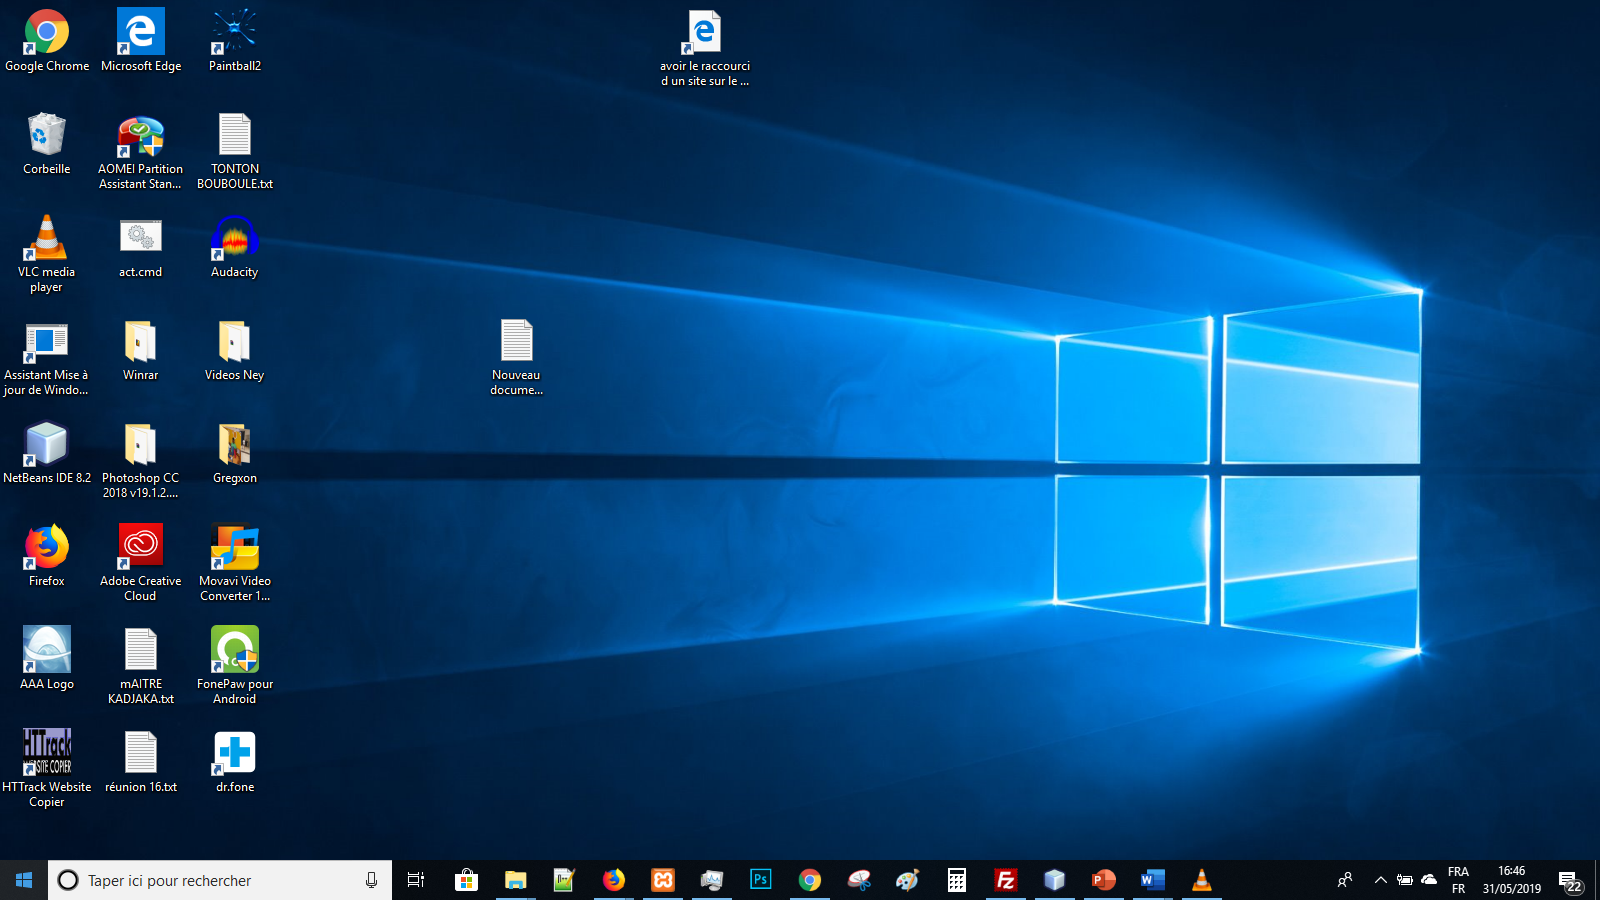Open XAMPP from the taskbar
The height and width of the screenshot is (900, 1600).
[x=662, y=880]
